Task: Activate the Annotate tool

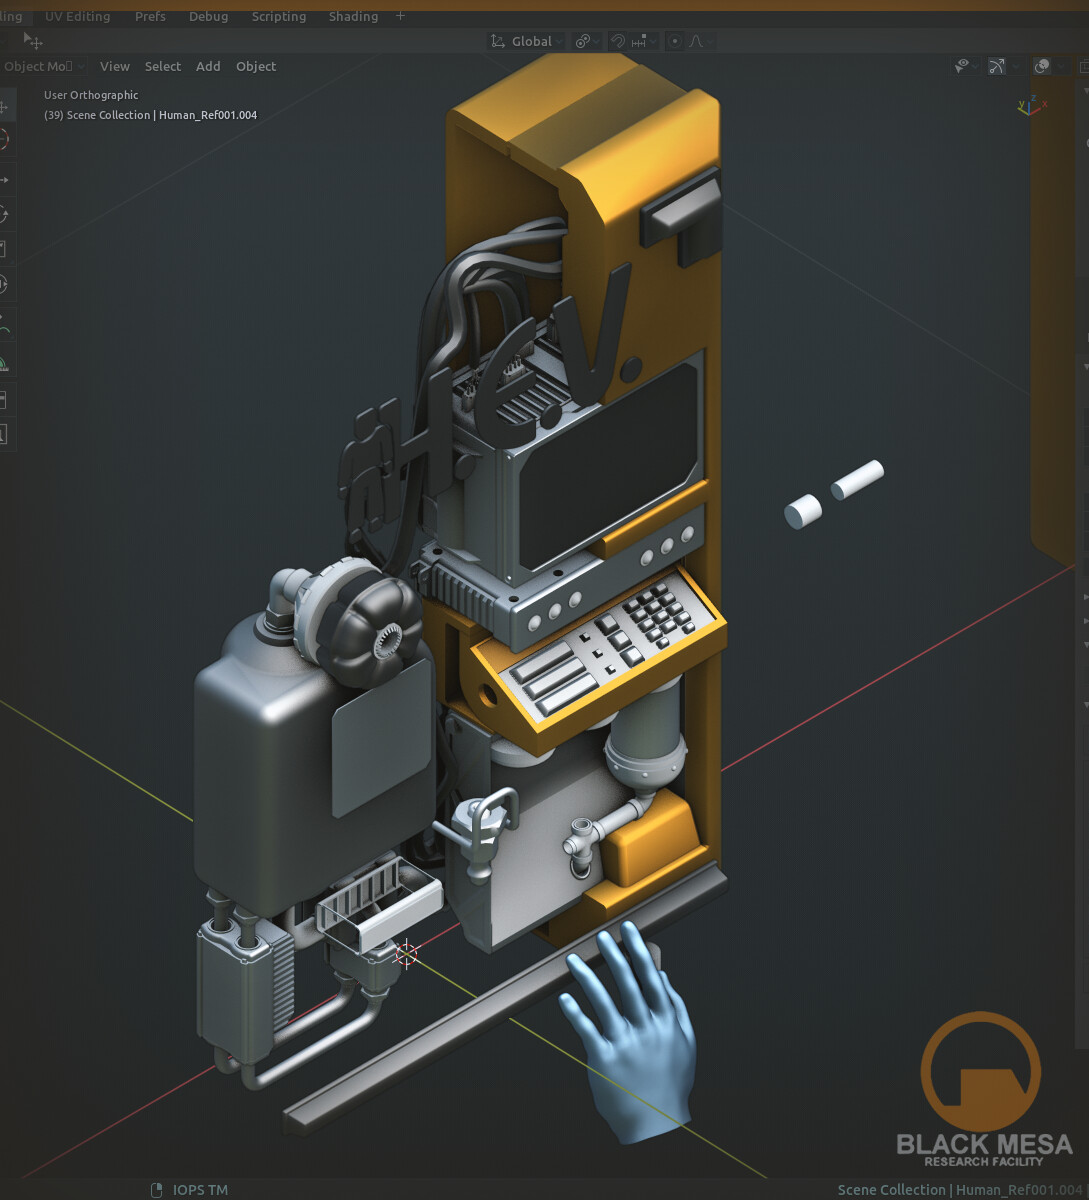Action: click(x=8, y=323)
